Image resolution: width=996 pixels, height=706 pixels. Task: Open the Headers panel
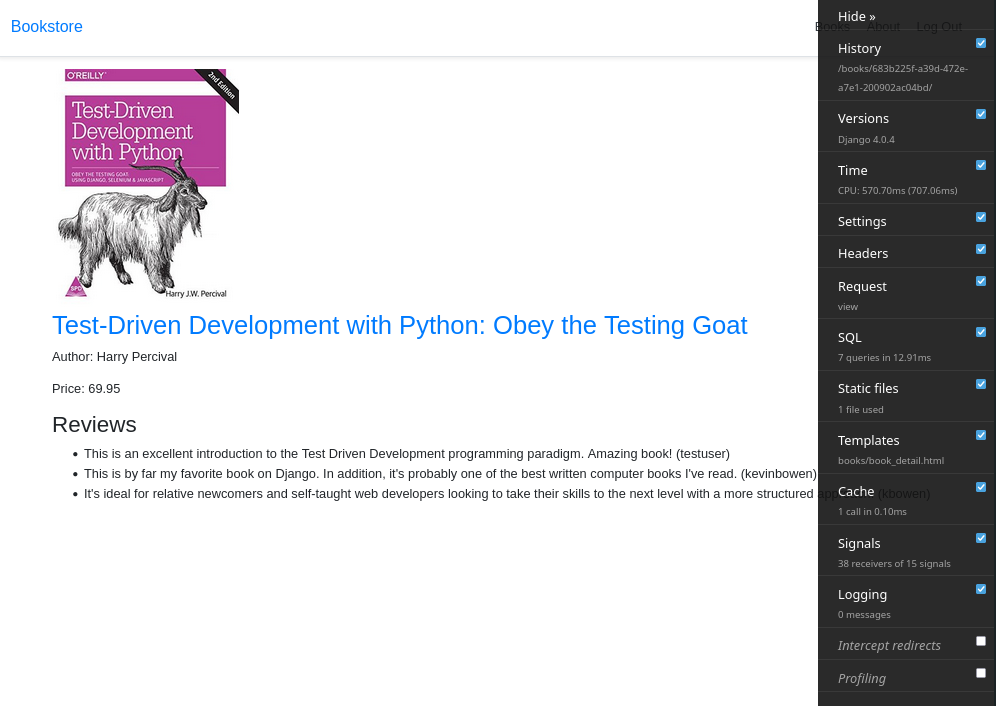pyautogui.click(x=863, y=253)
